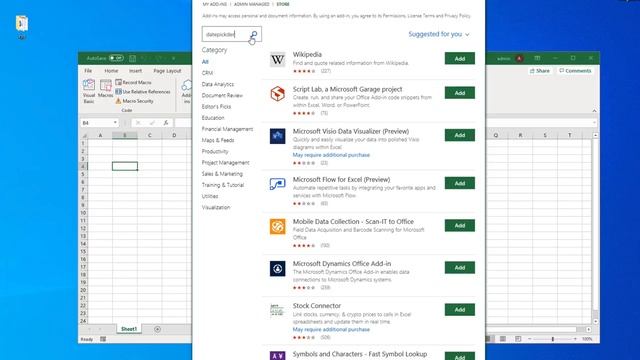Viewport: 640px width, 360px height.
Task: Open Comments in Excel
Action: coord(575,71)
